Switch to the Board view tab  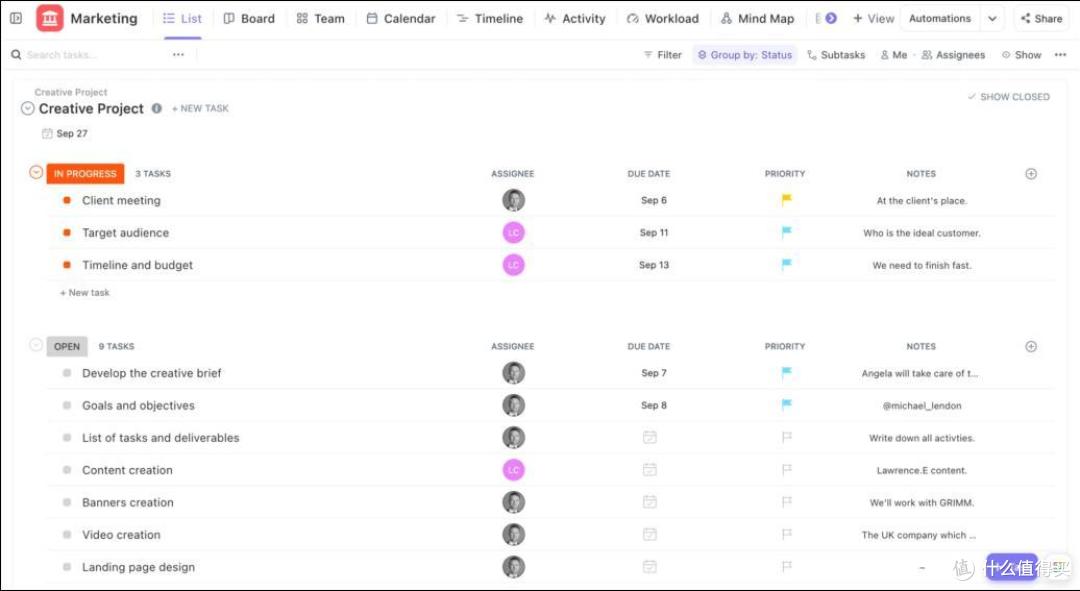point(249,19)
